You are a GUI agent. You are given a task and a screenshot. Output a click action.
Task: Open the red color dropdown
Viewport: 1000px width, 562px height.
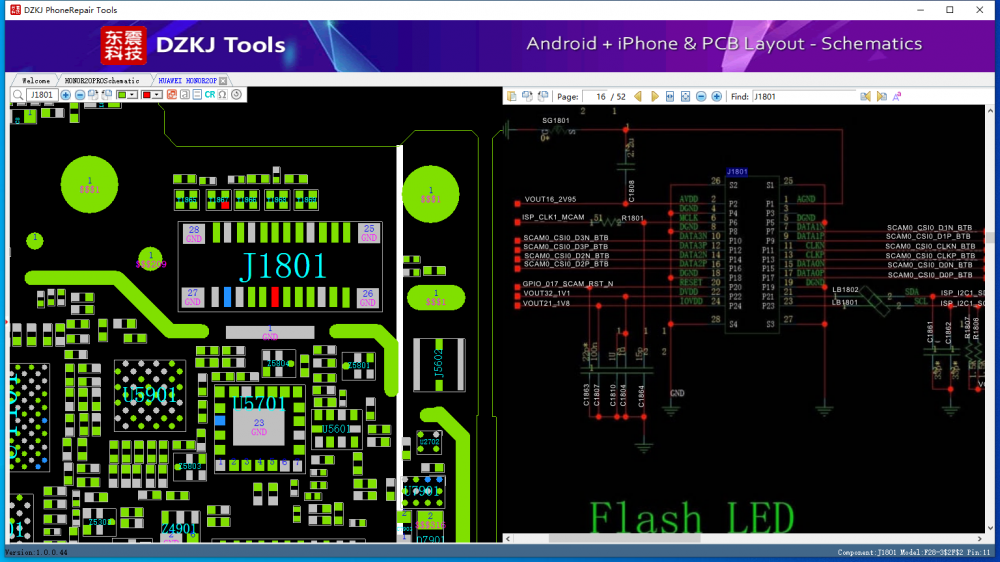point(152,95)
